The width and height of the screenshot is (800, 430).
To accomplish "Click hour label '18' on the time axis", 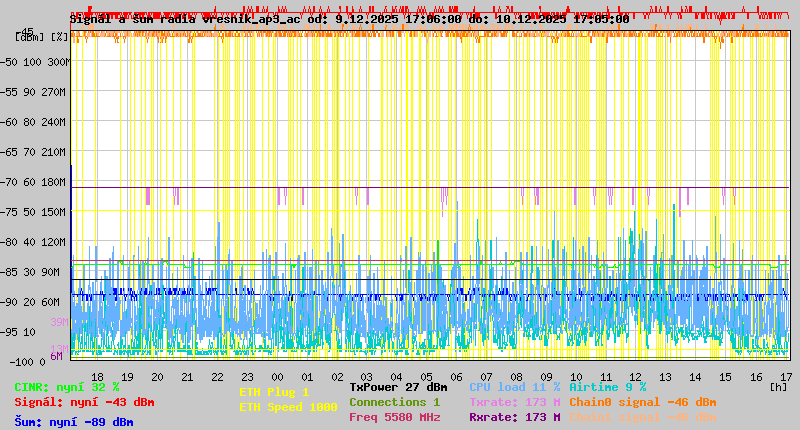I will point(97,377).
